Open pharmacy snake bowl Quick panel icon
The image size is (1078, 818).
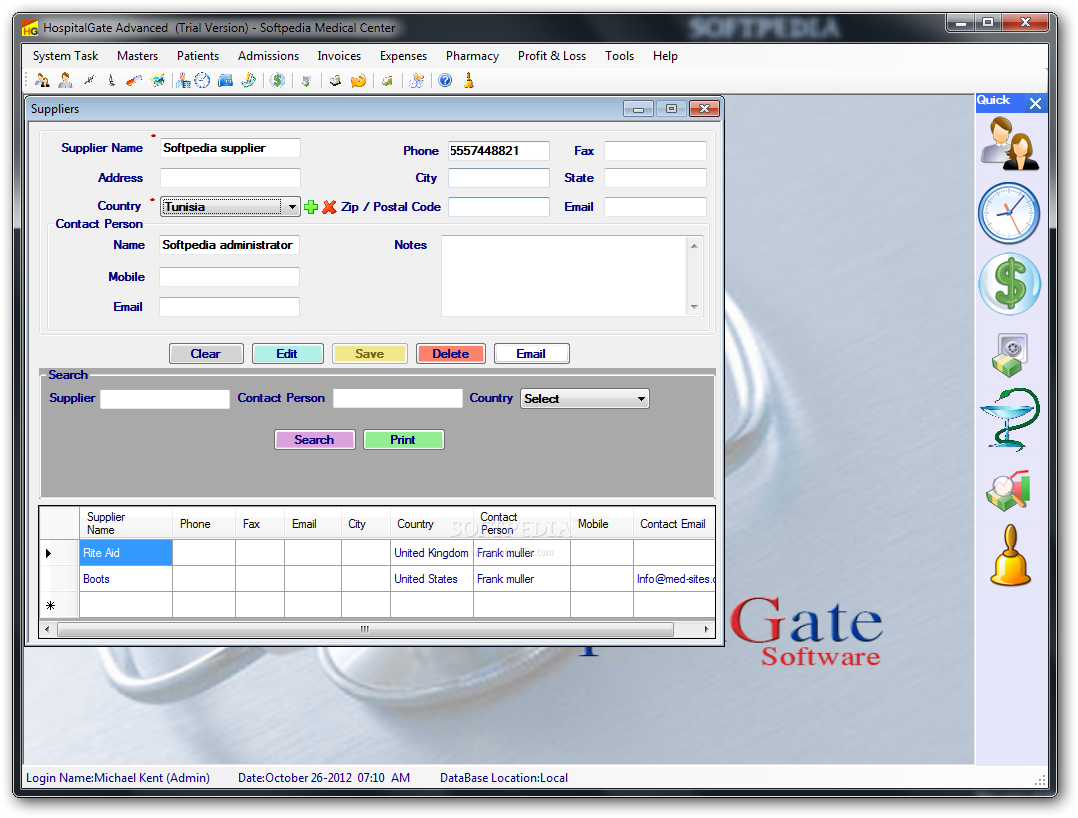[x=1009, y=419]
